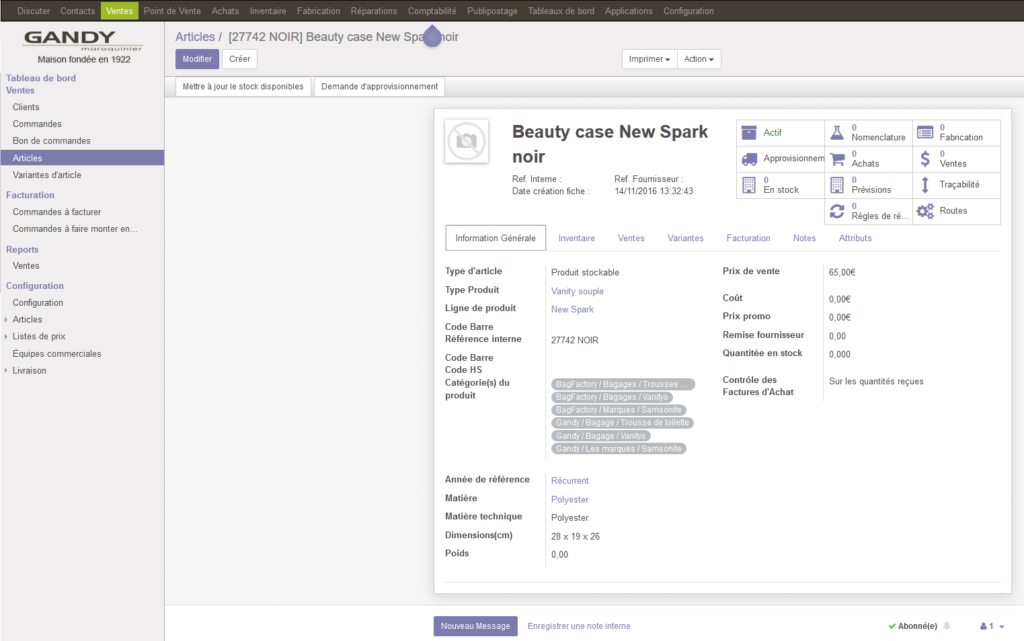Click Demande d'approvisionnement button
The height and width of the screenshot is (641, 1024).
pyautogui.click(x=379, y=87)
